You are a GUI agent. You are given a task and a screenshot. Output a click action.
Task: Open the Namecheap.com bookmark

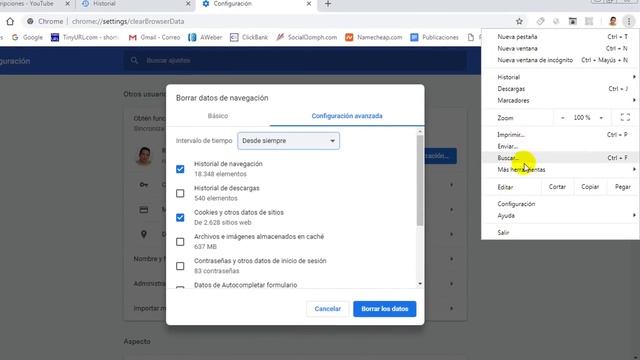pyautogui.click(x=373, y=37)
